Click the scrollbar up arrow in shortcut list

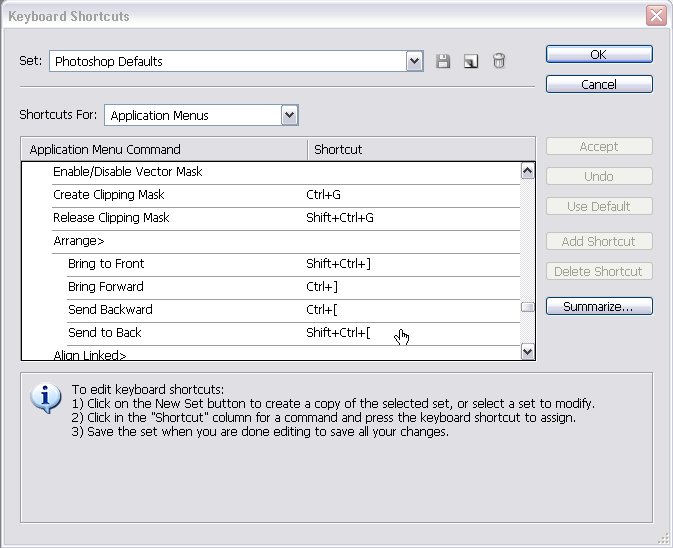tap(527, 171)
